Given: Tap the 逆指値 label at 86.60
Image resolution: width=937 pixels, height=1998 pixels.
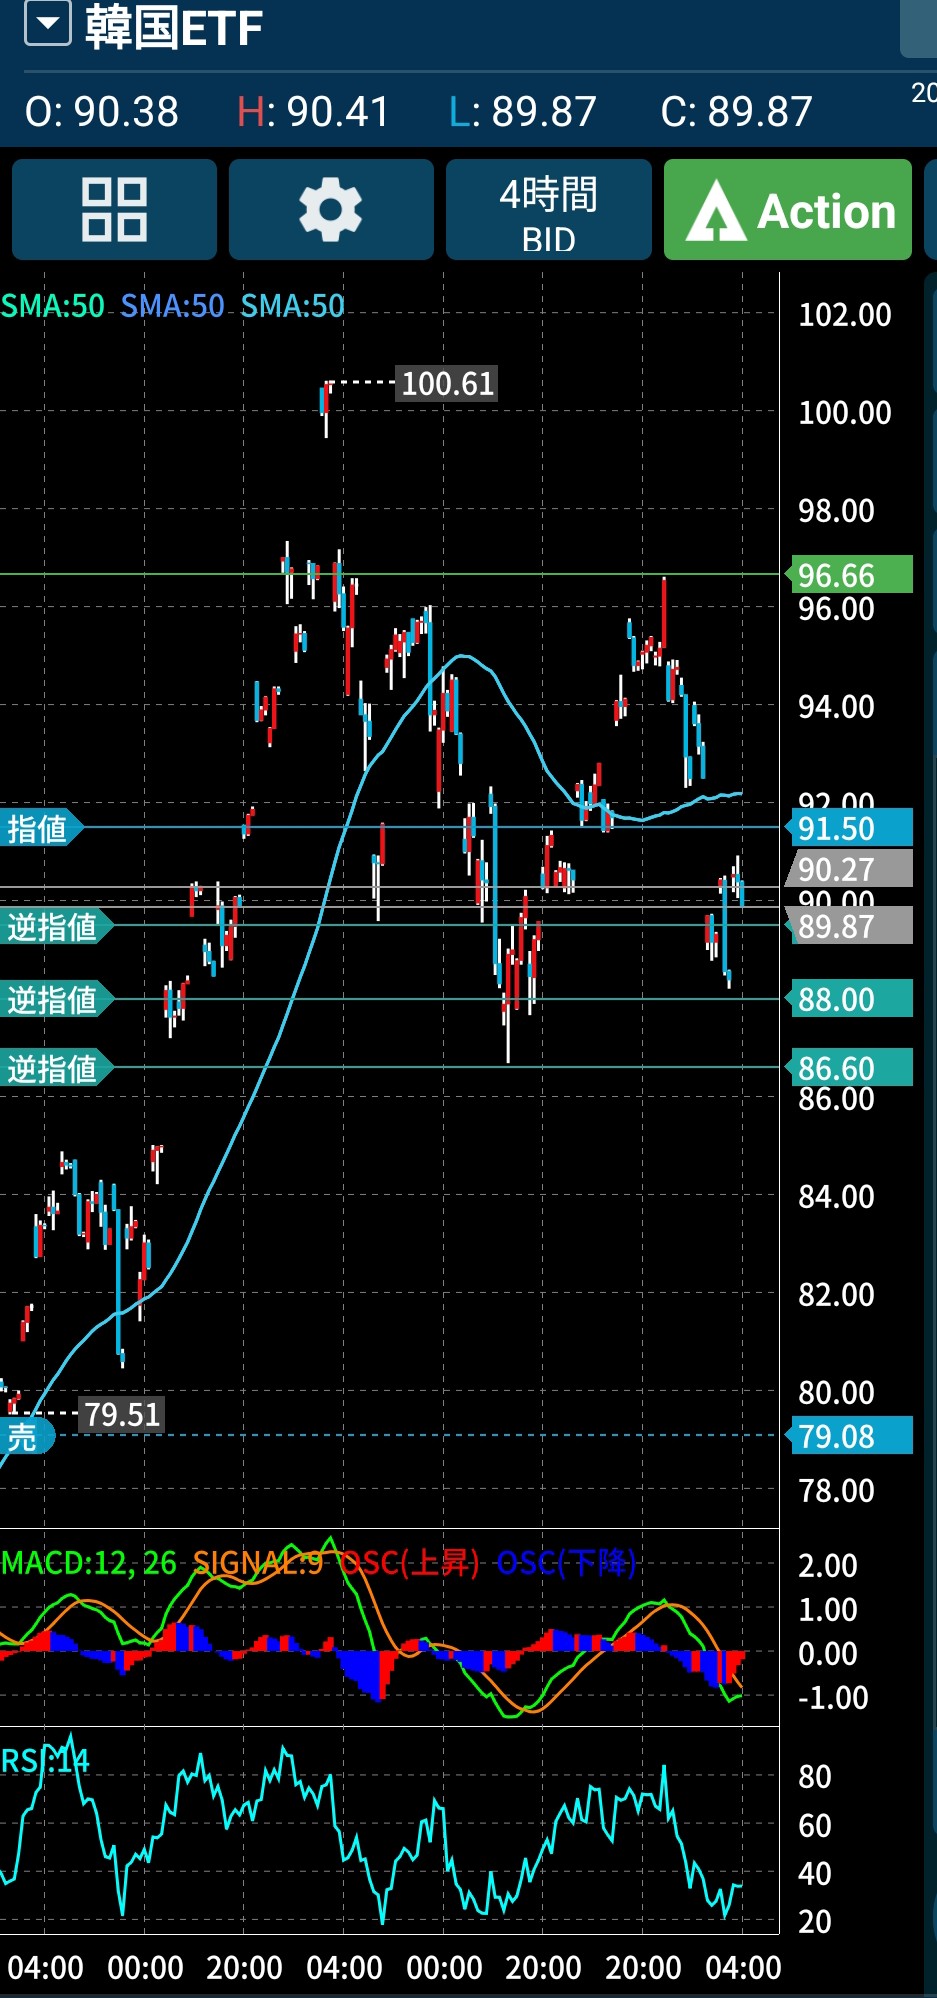Looking at the screenshot, I should 53,1068.
